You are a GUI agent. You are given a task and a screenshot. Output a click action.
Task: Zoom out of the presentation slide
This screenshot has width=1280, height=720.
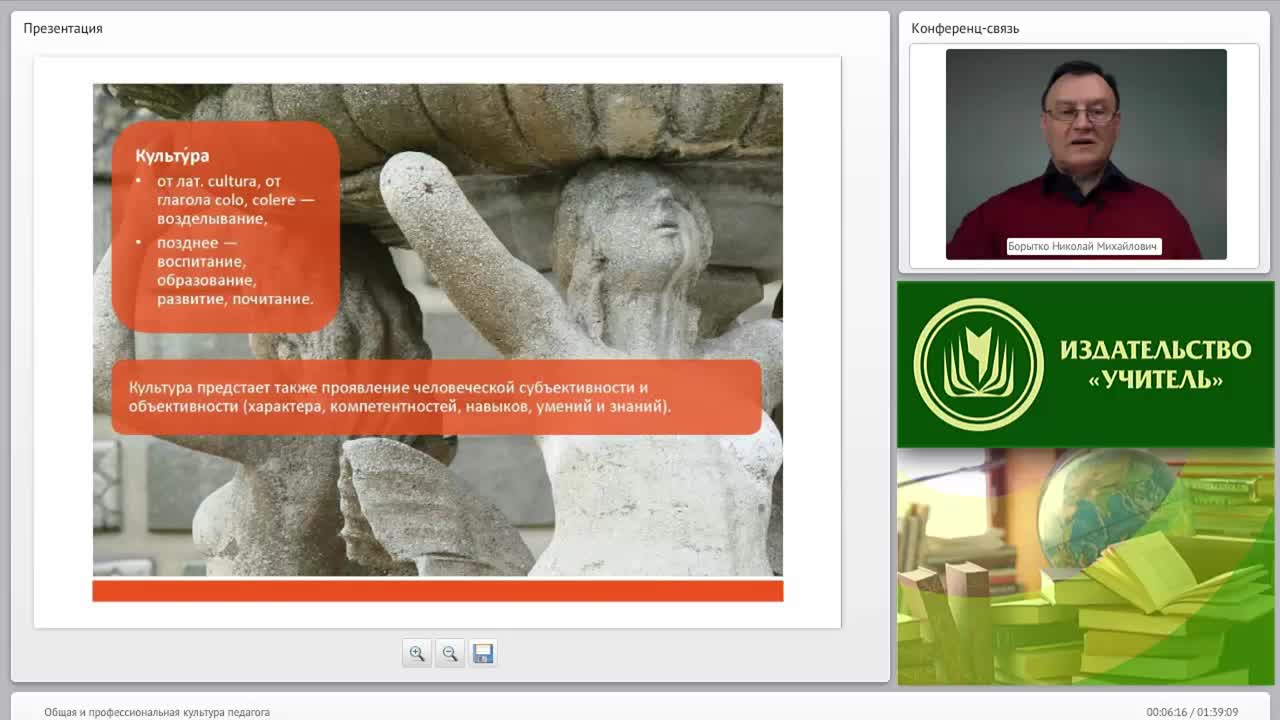[450, 653]
